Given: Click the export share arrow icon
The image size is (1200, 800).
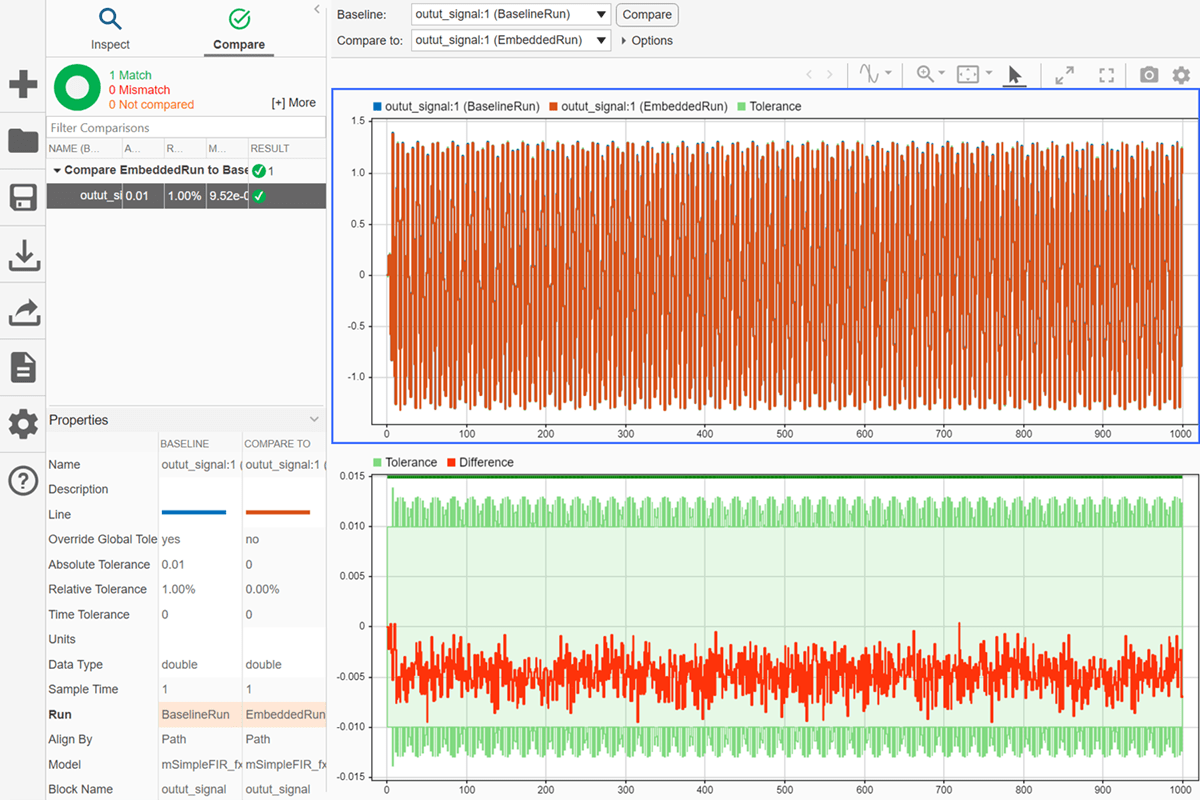Looking at the screenshot, I should click(22, 313).
